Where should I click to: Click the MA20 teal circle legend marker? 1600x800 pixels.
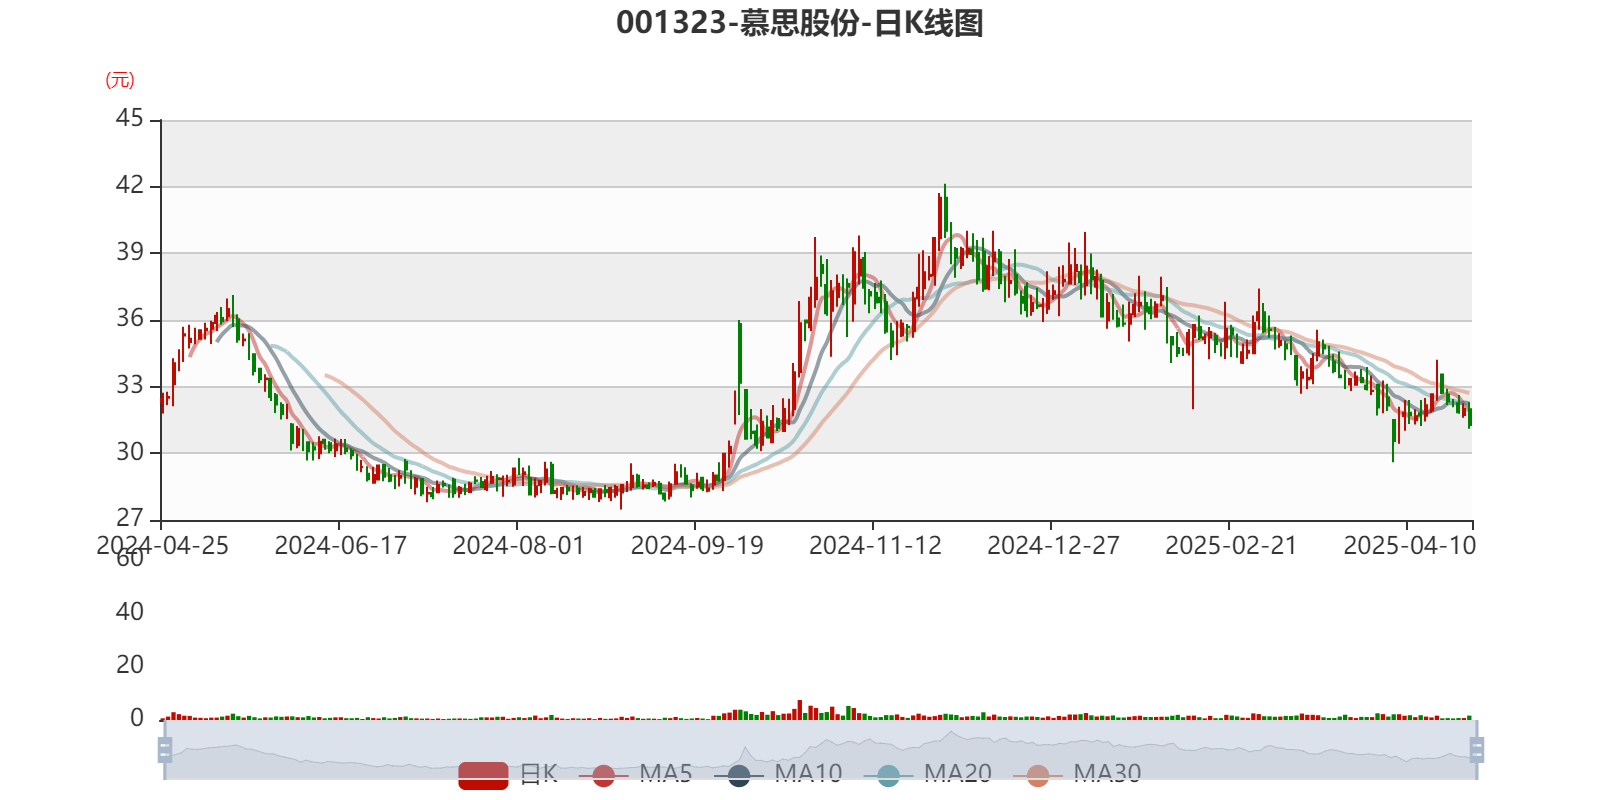pyautogui.click(x=888, y=775)
